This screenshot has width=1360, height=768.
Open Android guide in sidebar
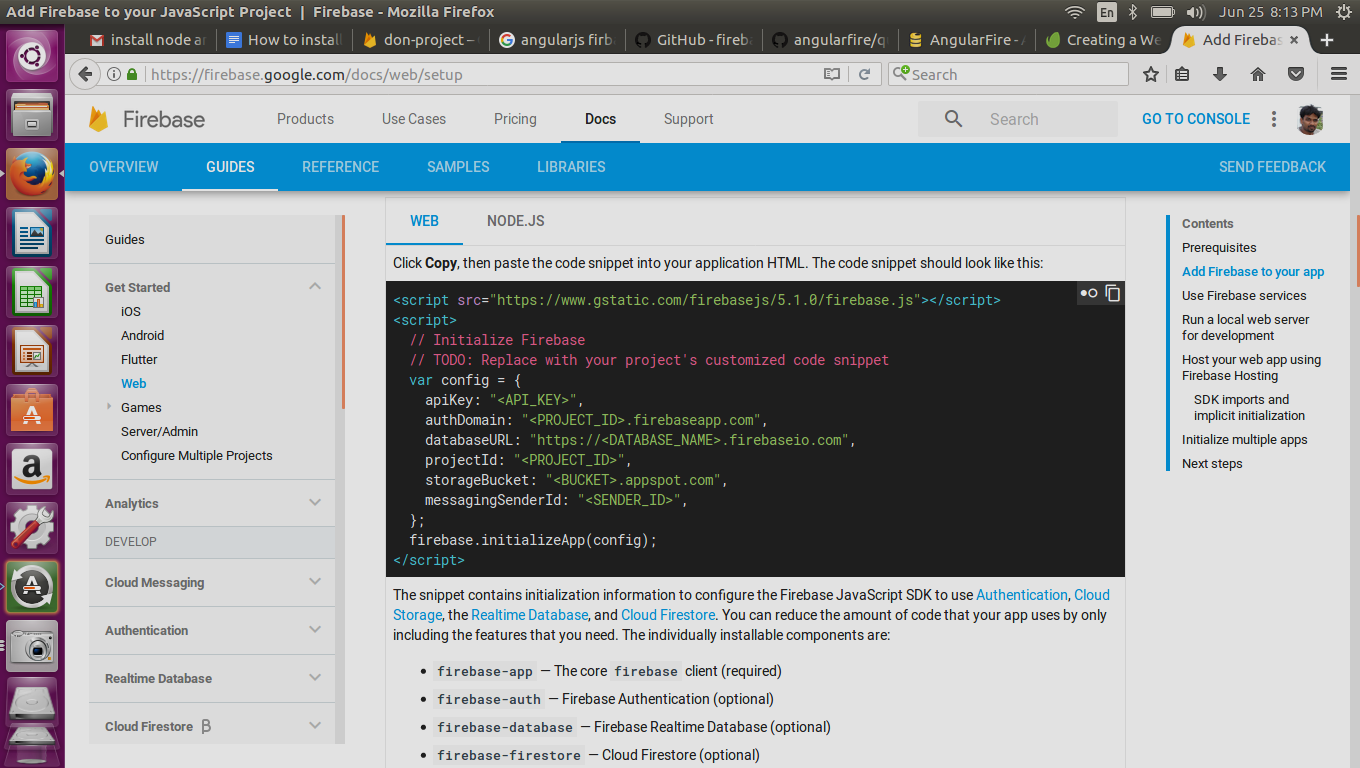click(143, 336)
